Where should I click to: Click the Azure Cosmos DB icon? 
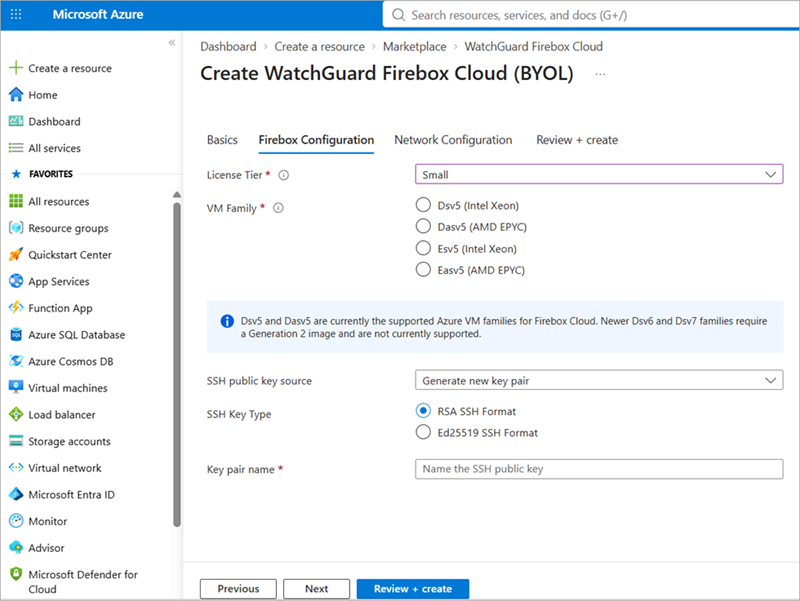[x=16, y=361]
